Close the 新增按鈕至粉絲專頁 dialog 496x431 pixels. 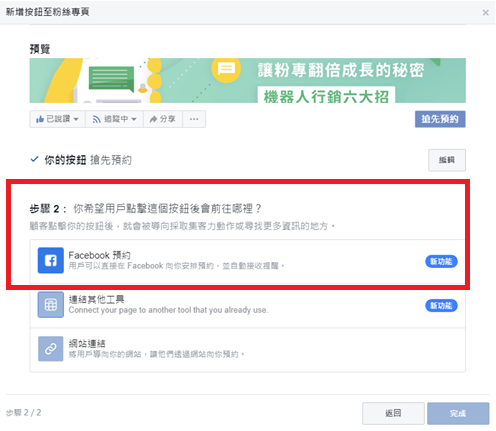[x=485, y=13]
